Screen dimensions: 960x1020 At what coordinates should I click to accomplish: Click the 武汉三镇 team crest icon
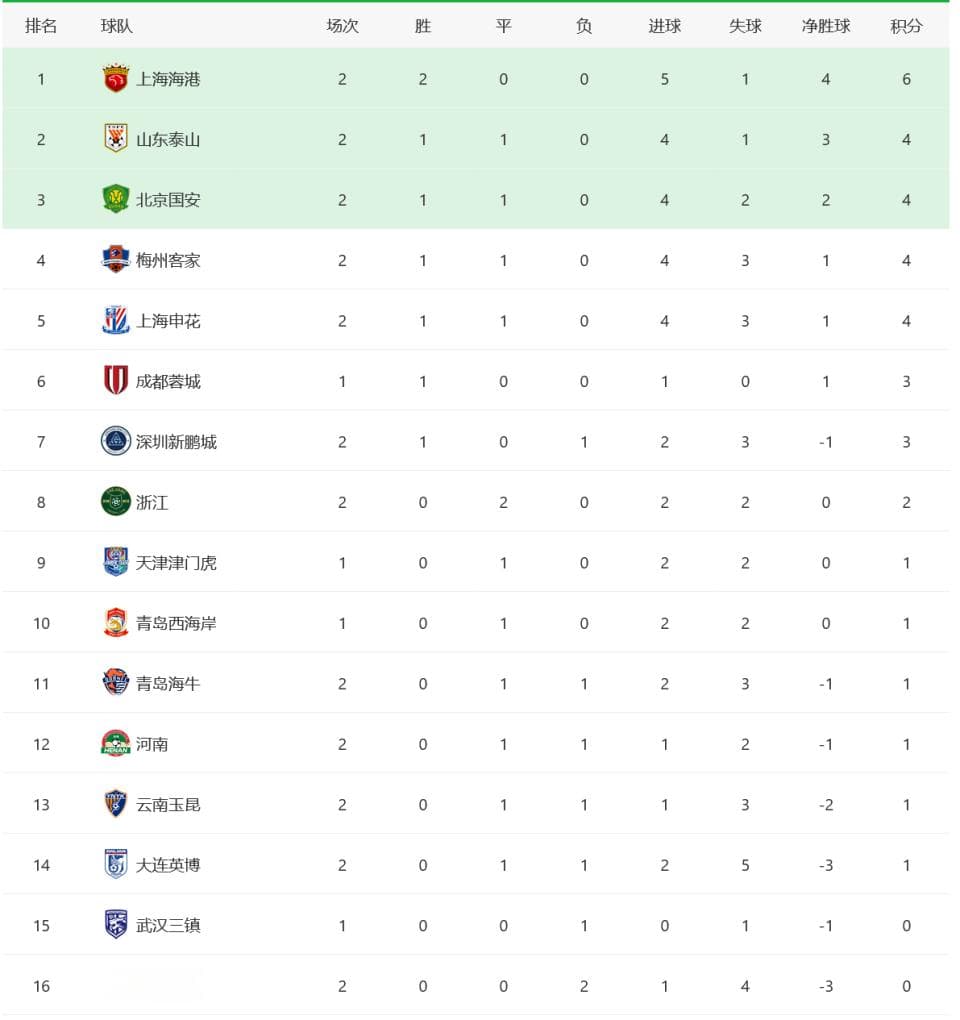[x=116, y=925]
